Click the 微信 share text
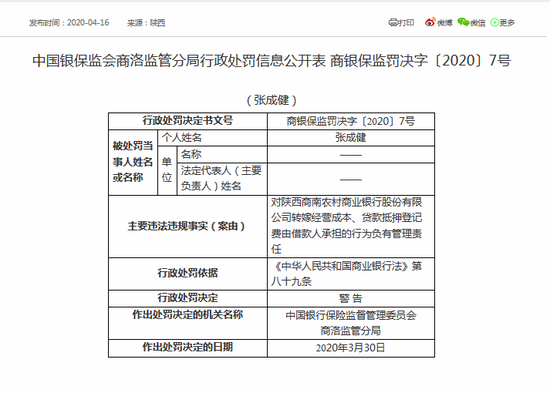Image resolution: width=550 pixels, height=393 pixels. coord(478,23)
